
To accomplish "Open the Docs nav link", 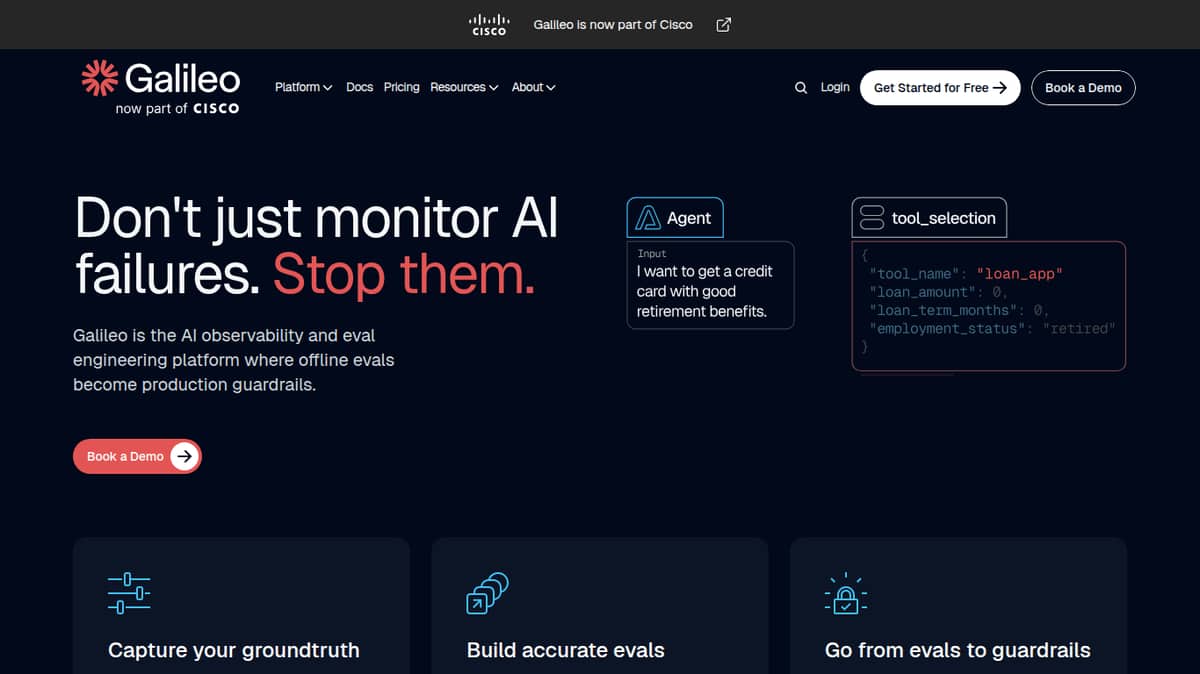I will click(x=359, y=88).
